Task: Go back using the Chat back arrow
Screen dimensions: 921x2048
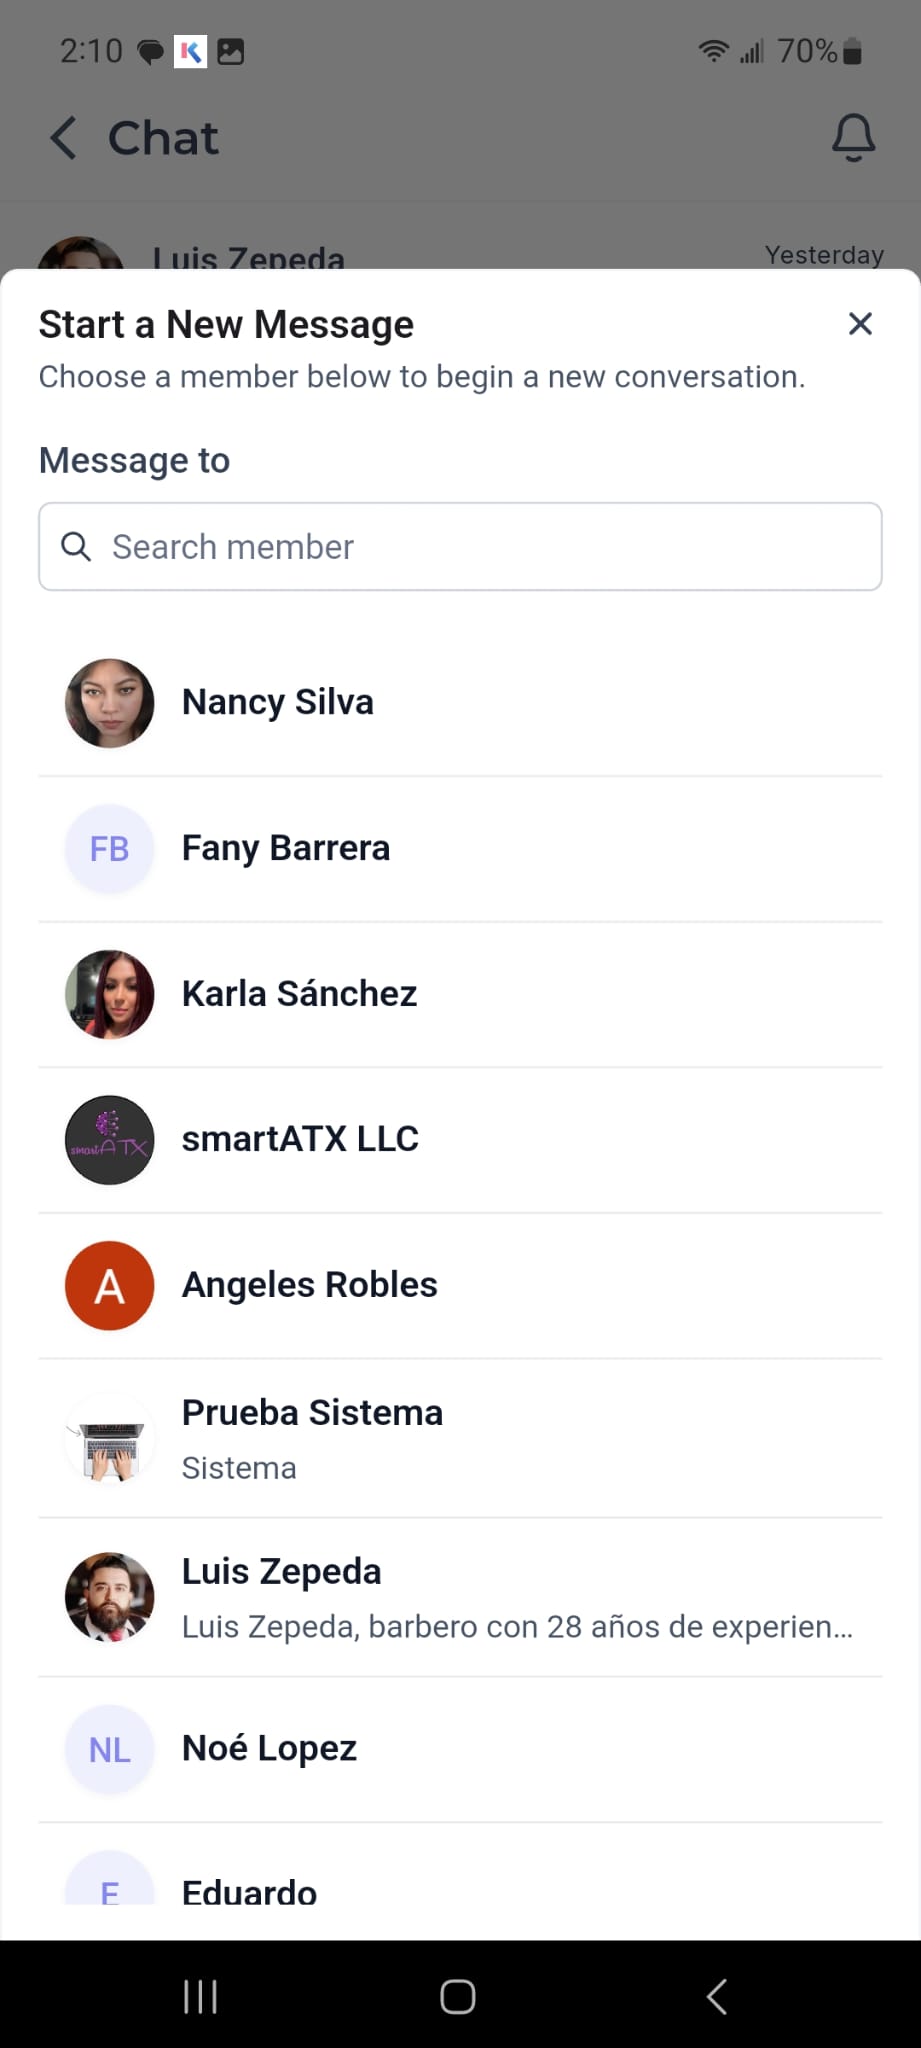Action: tap(64, 138)
